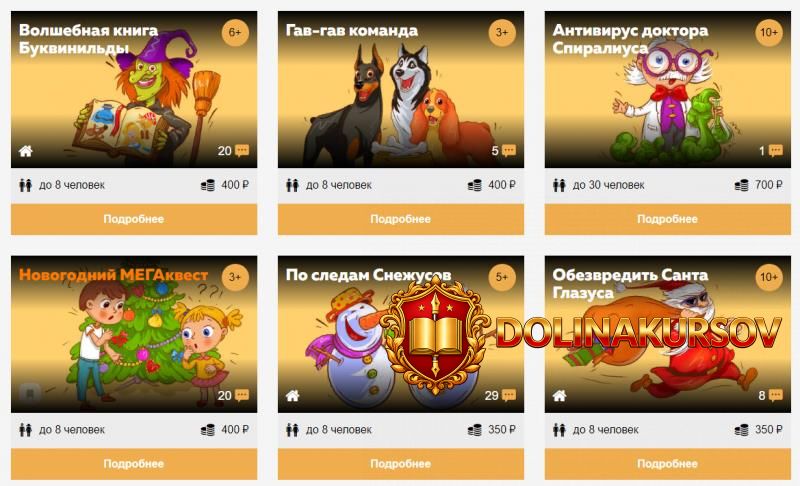Click home icon on Волшебная книга Буквинильды card
800x486 pixels.
point(26,151)
